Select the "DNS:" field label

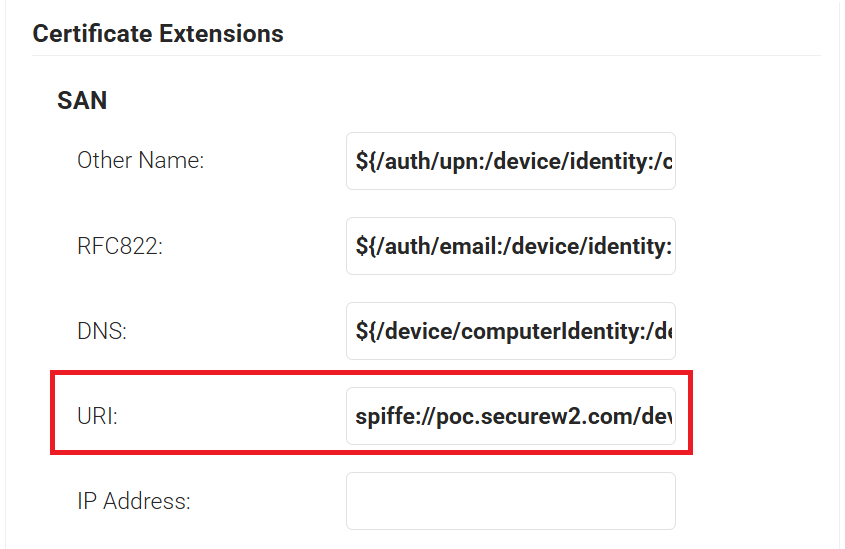point(102,331)
